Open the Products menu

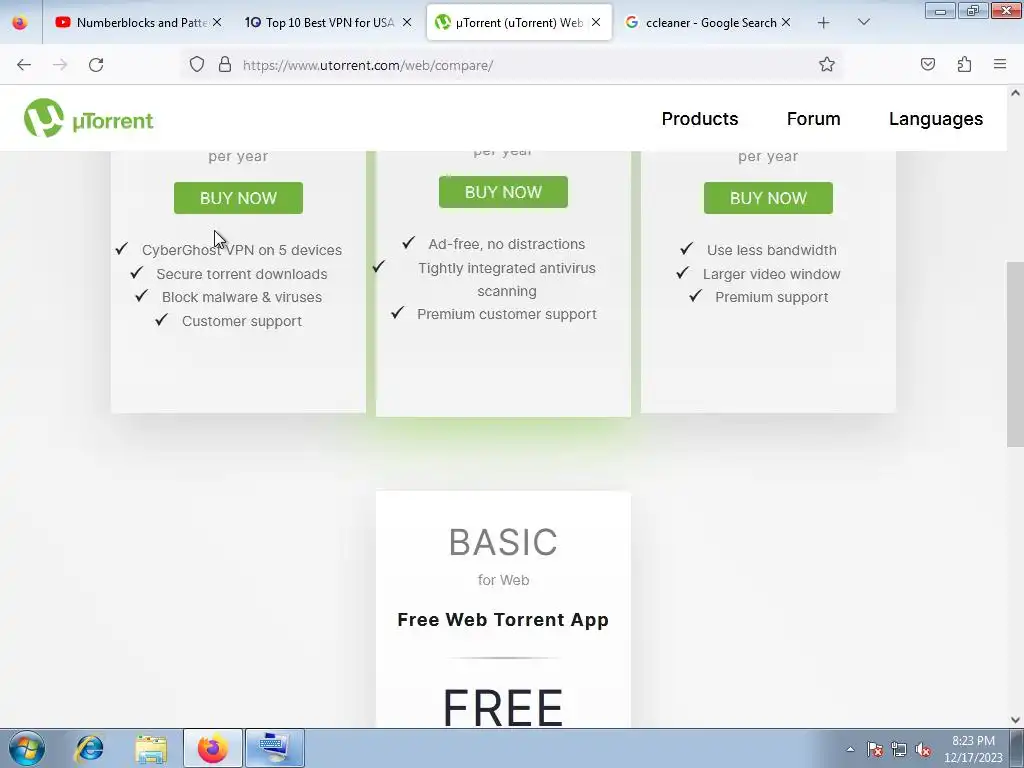(699, 119)
